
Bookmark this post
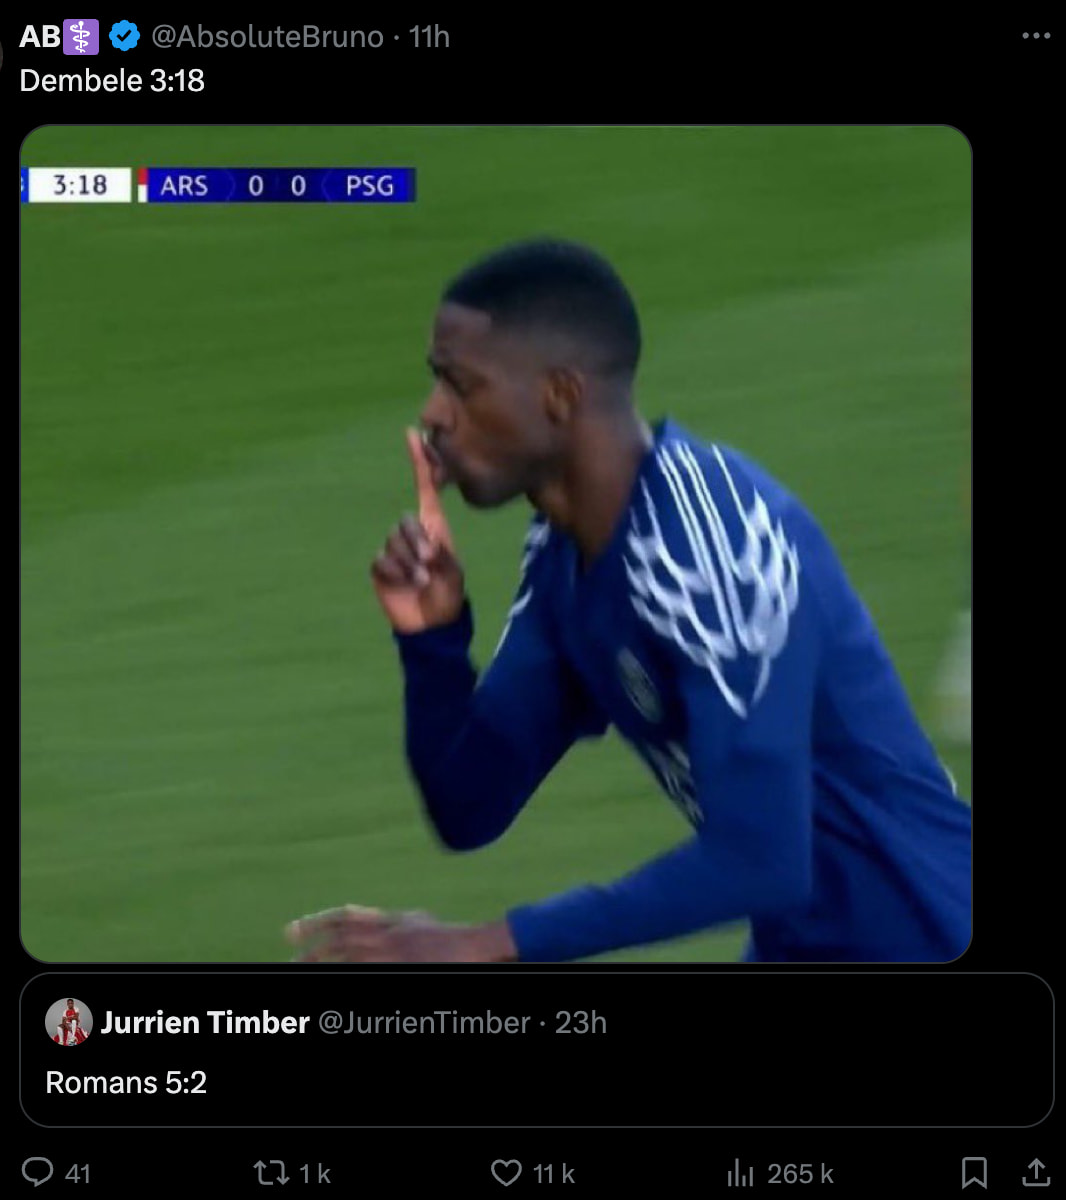(973, 1172)
